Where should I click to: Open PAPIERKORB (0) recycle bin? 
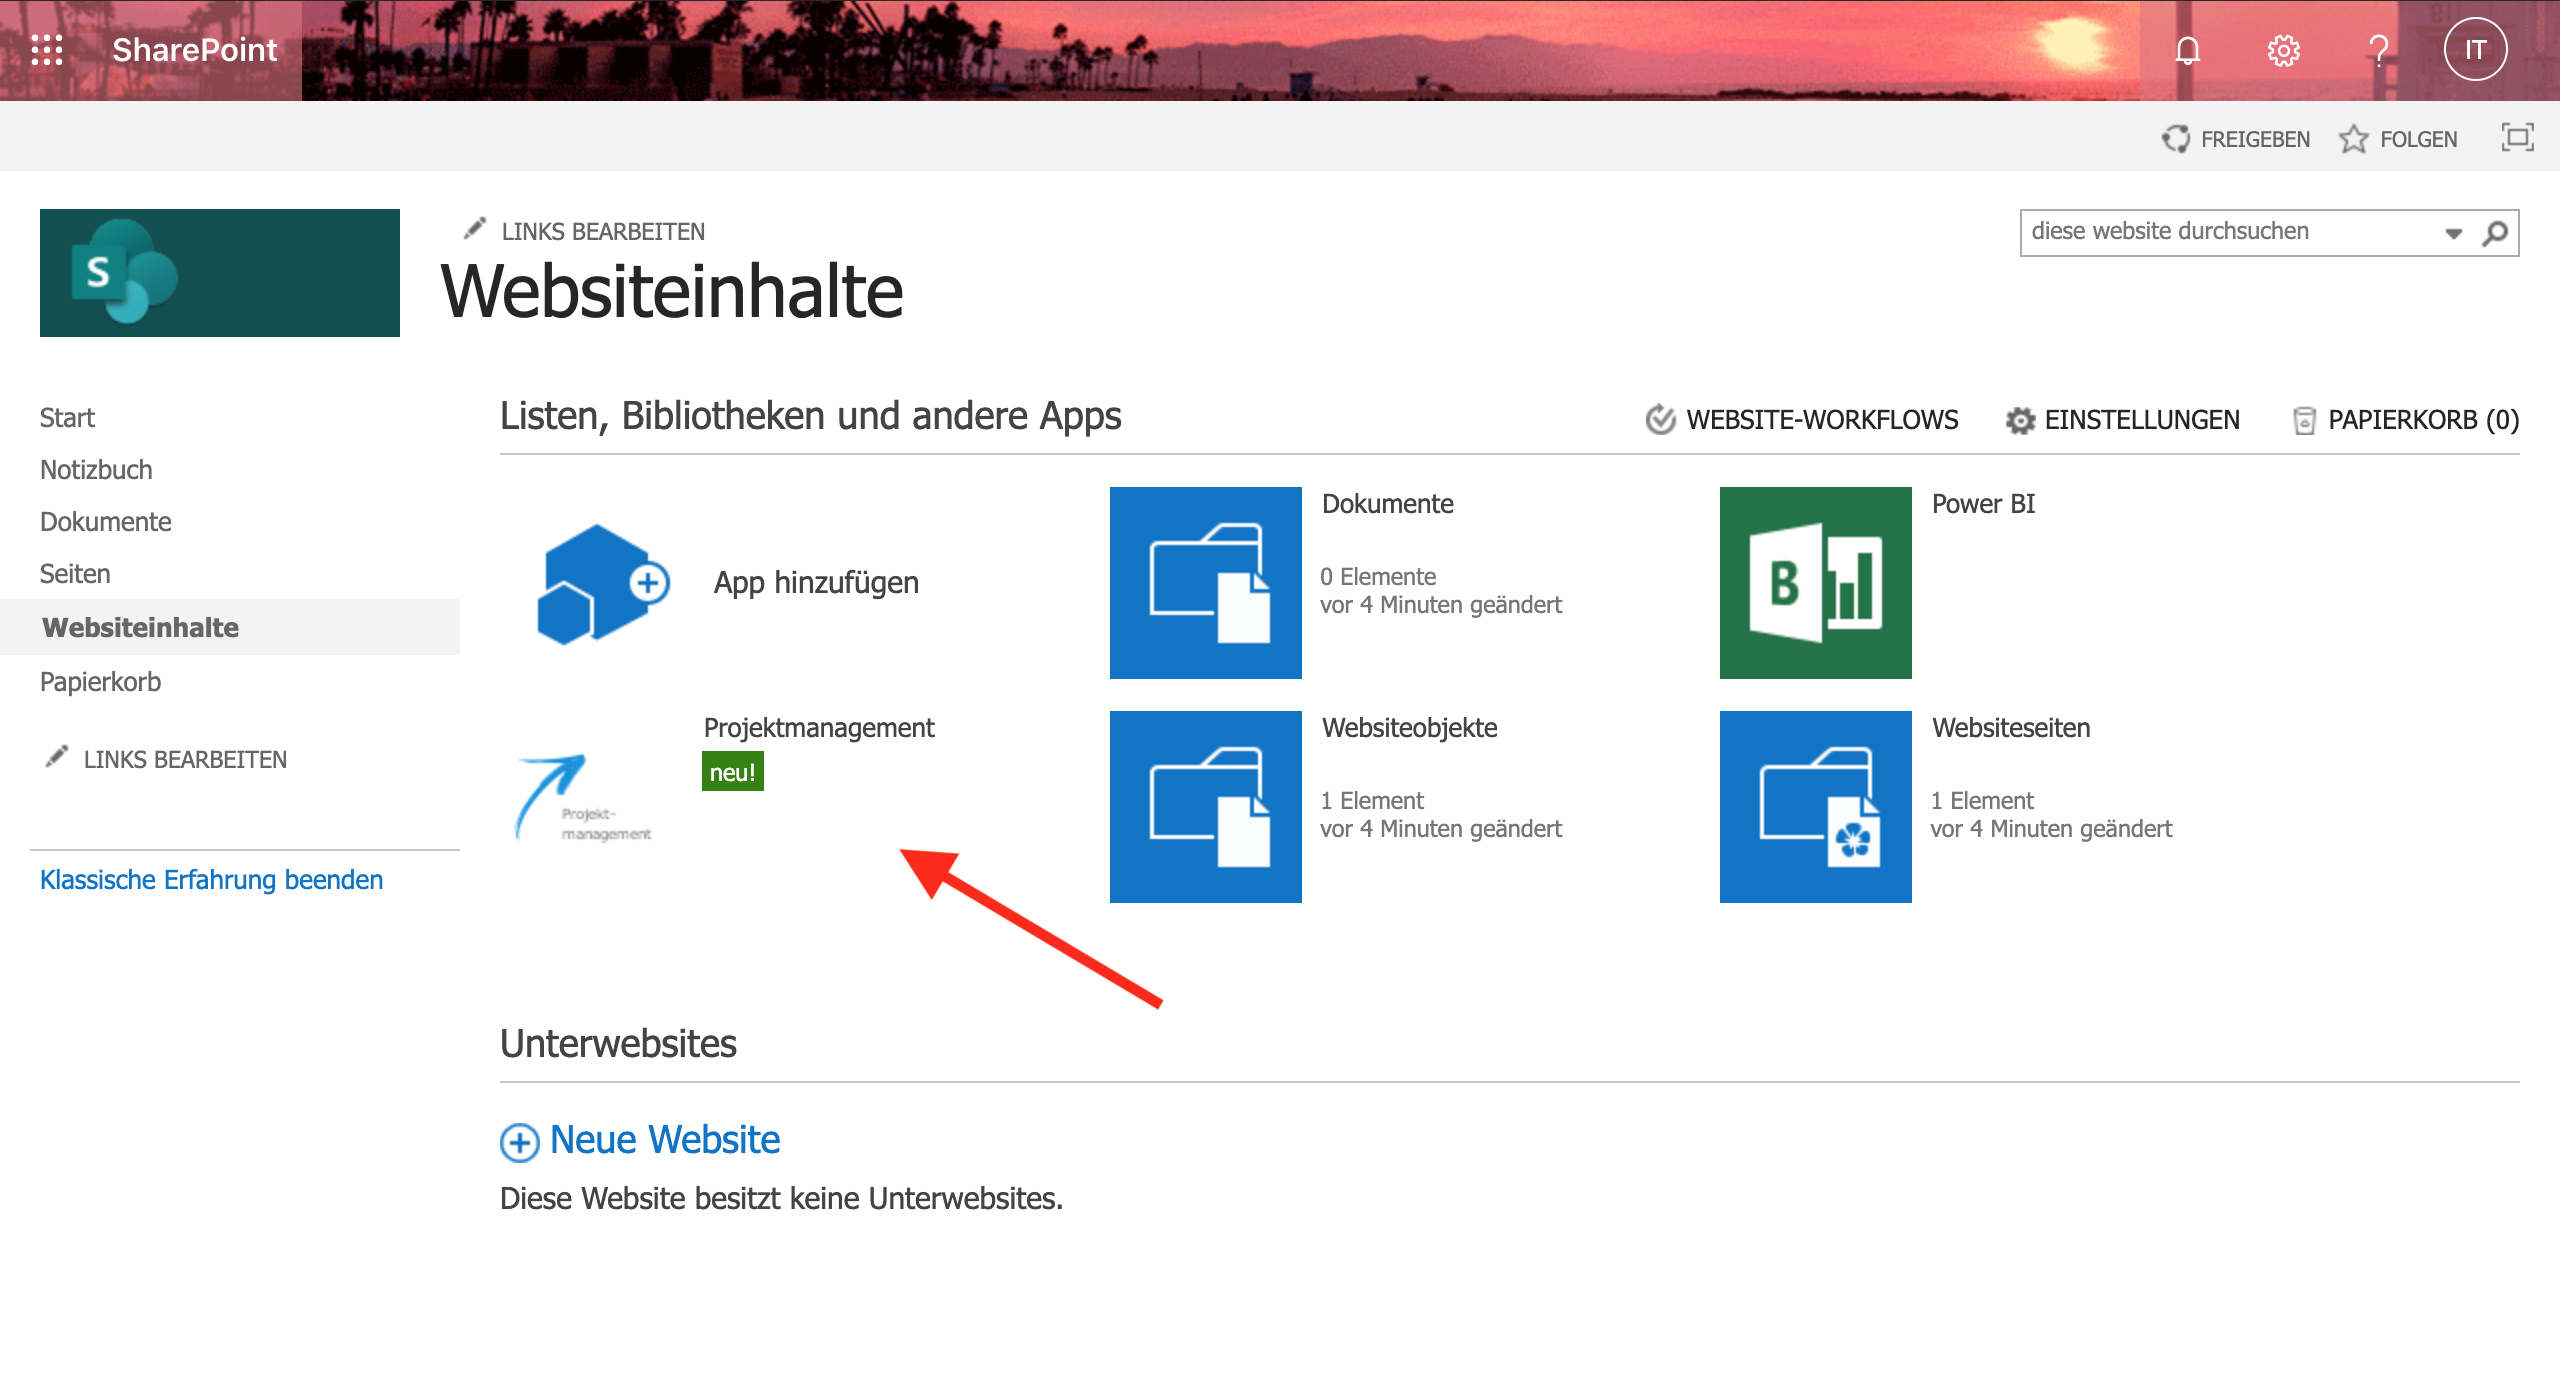pyautogui.click(x=2406, y=420)
